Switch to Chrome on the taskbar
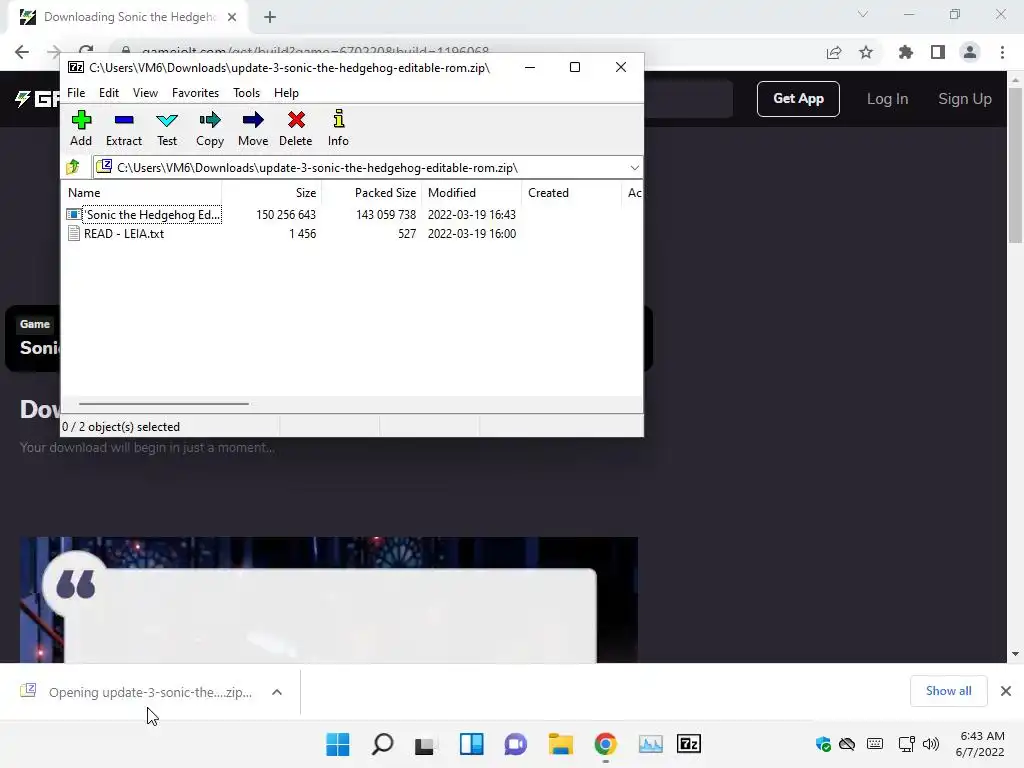This screenshot has height=768, width=1024. (605, 744)
